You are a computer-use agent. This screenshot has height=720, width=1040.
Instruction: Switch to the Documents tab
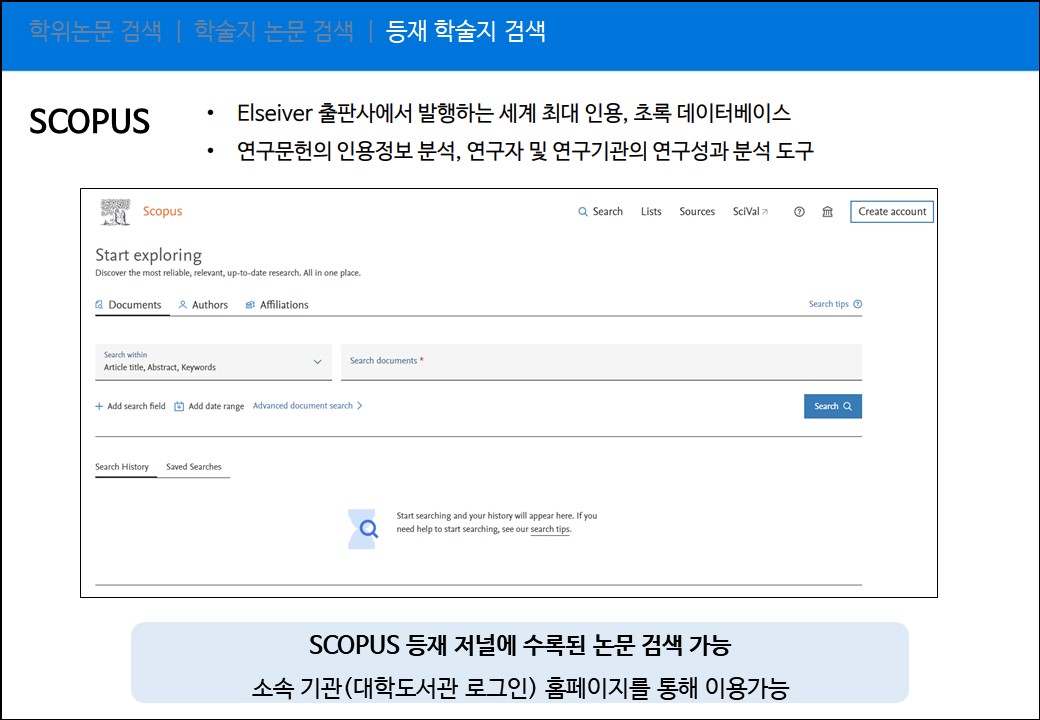coord(129,305)
